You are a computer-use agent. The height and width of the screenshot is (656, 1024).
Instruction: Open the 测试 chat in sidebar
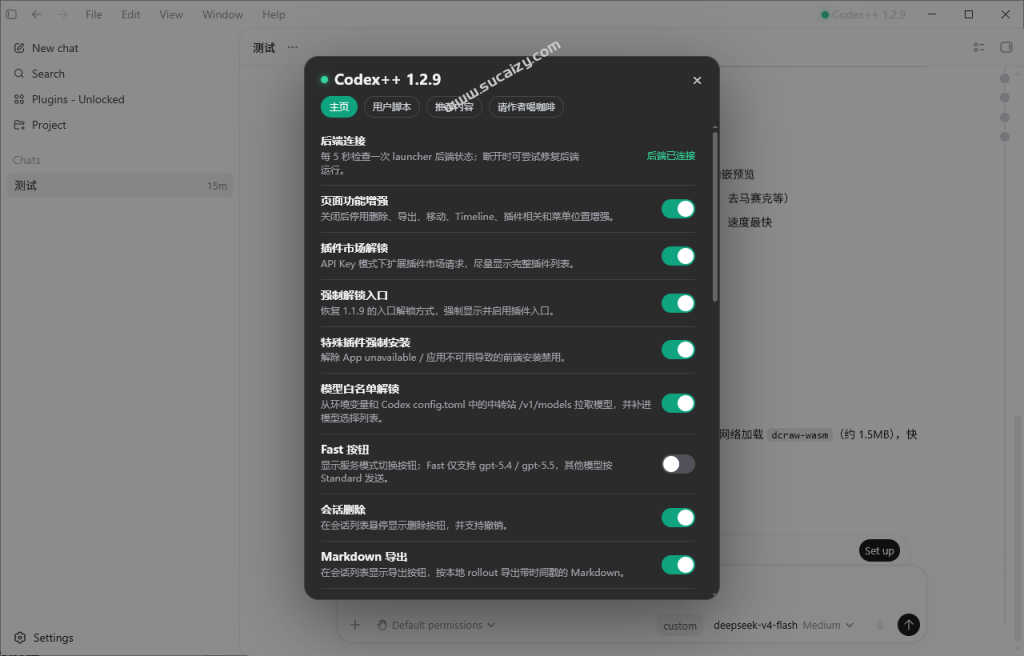coord(120,186)
